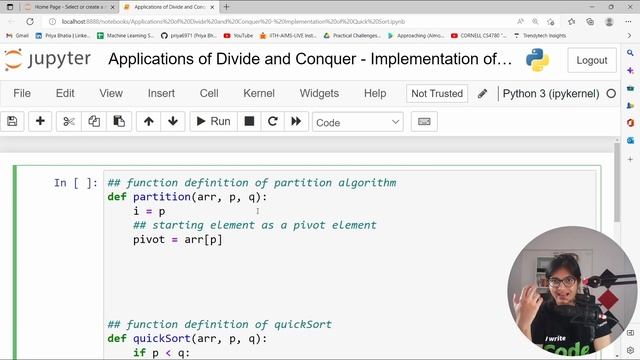640x360 pixels.
Task: Click the Logout button
Action: pos(591,60)
